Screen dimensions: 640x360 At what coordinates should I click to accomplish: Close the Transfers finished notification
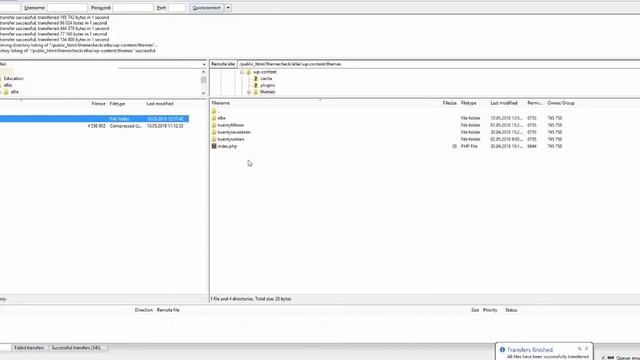(x=587, y=349)
